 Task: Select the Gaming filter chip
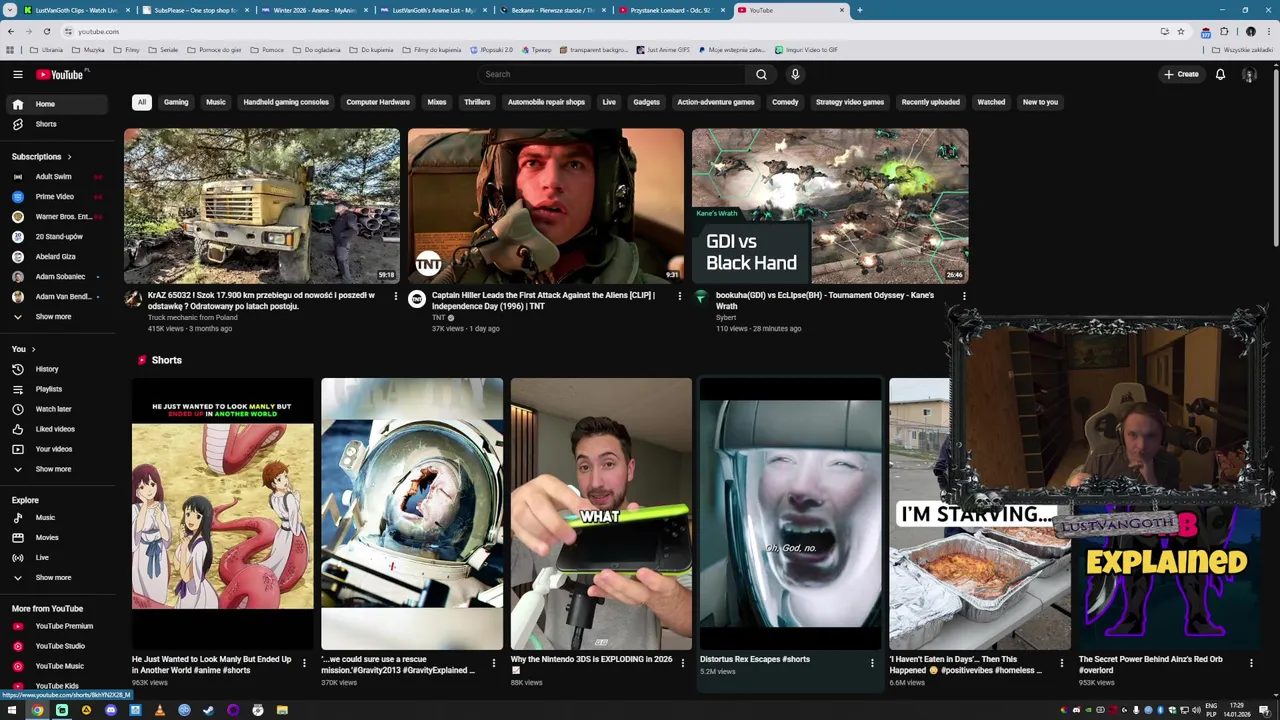[176, 102]
